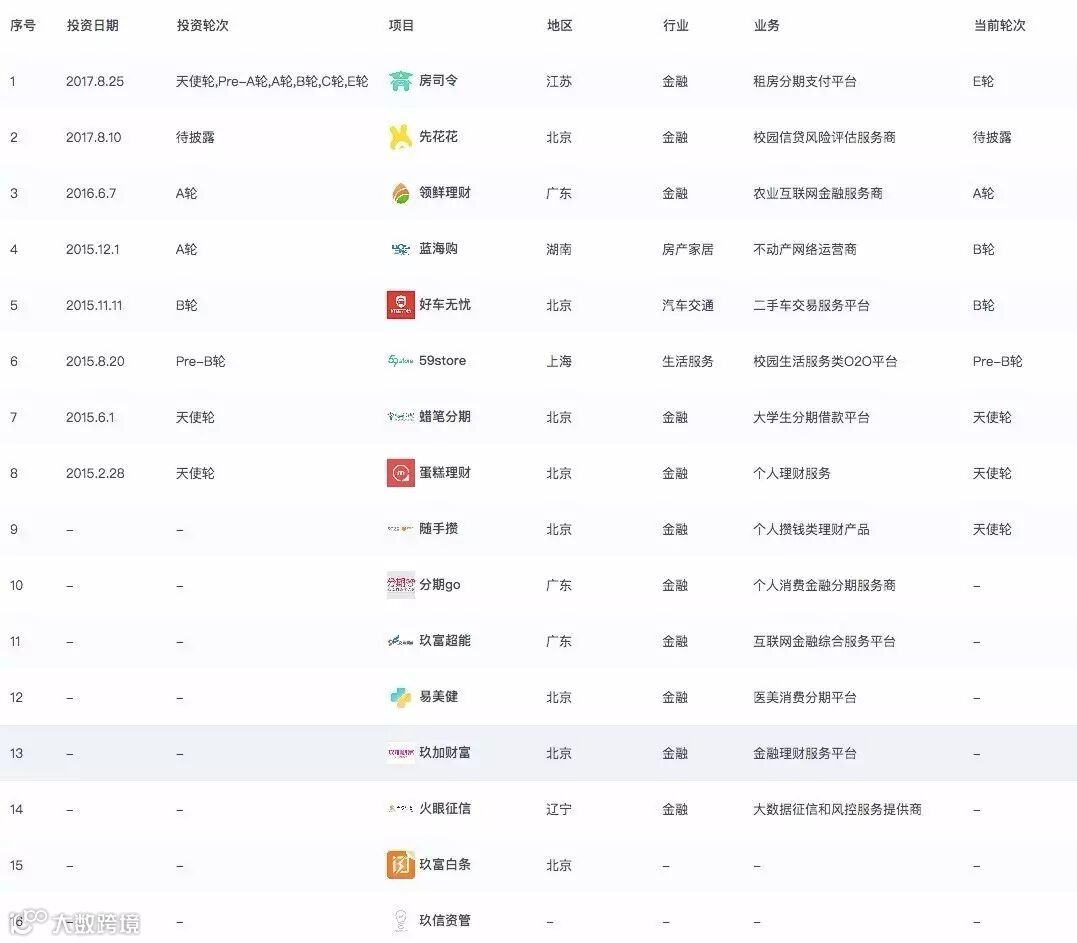Click the 玖富超能 logo icon
1077x943 pixels.
[x=400, y=641]
